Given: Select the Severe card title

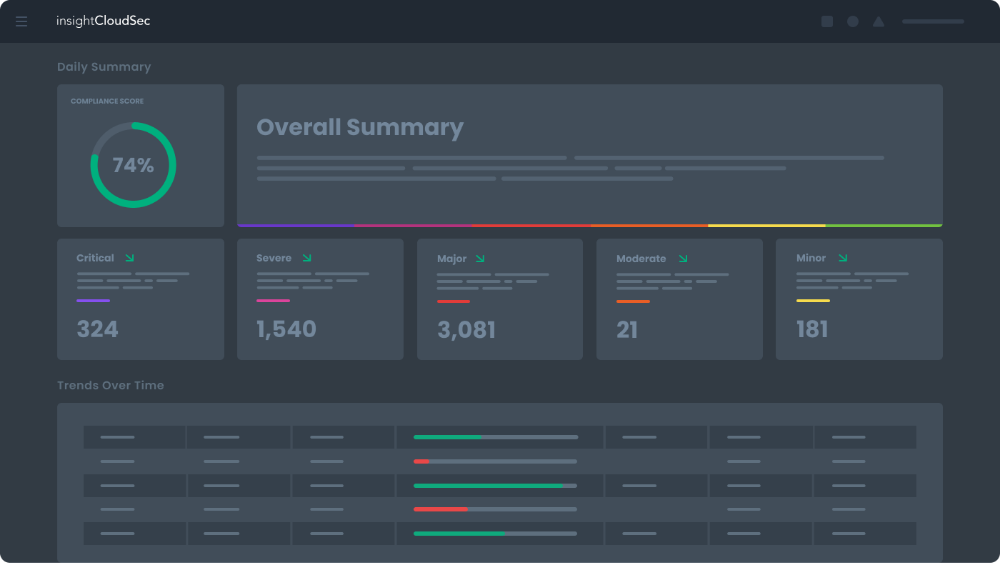Looking at the screenshot, I should click(274, 258).
